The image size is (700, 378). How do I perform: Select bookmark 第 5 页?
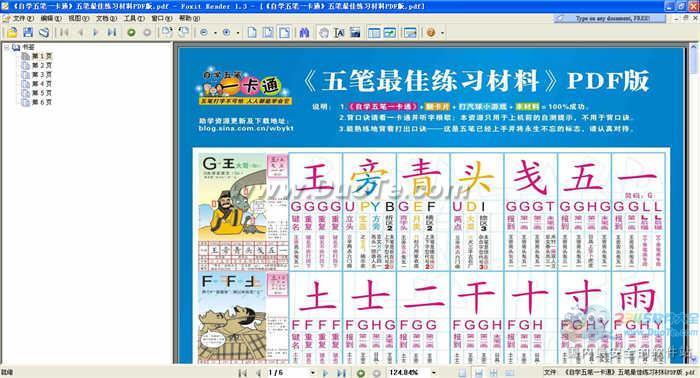point(42,93)
